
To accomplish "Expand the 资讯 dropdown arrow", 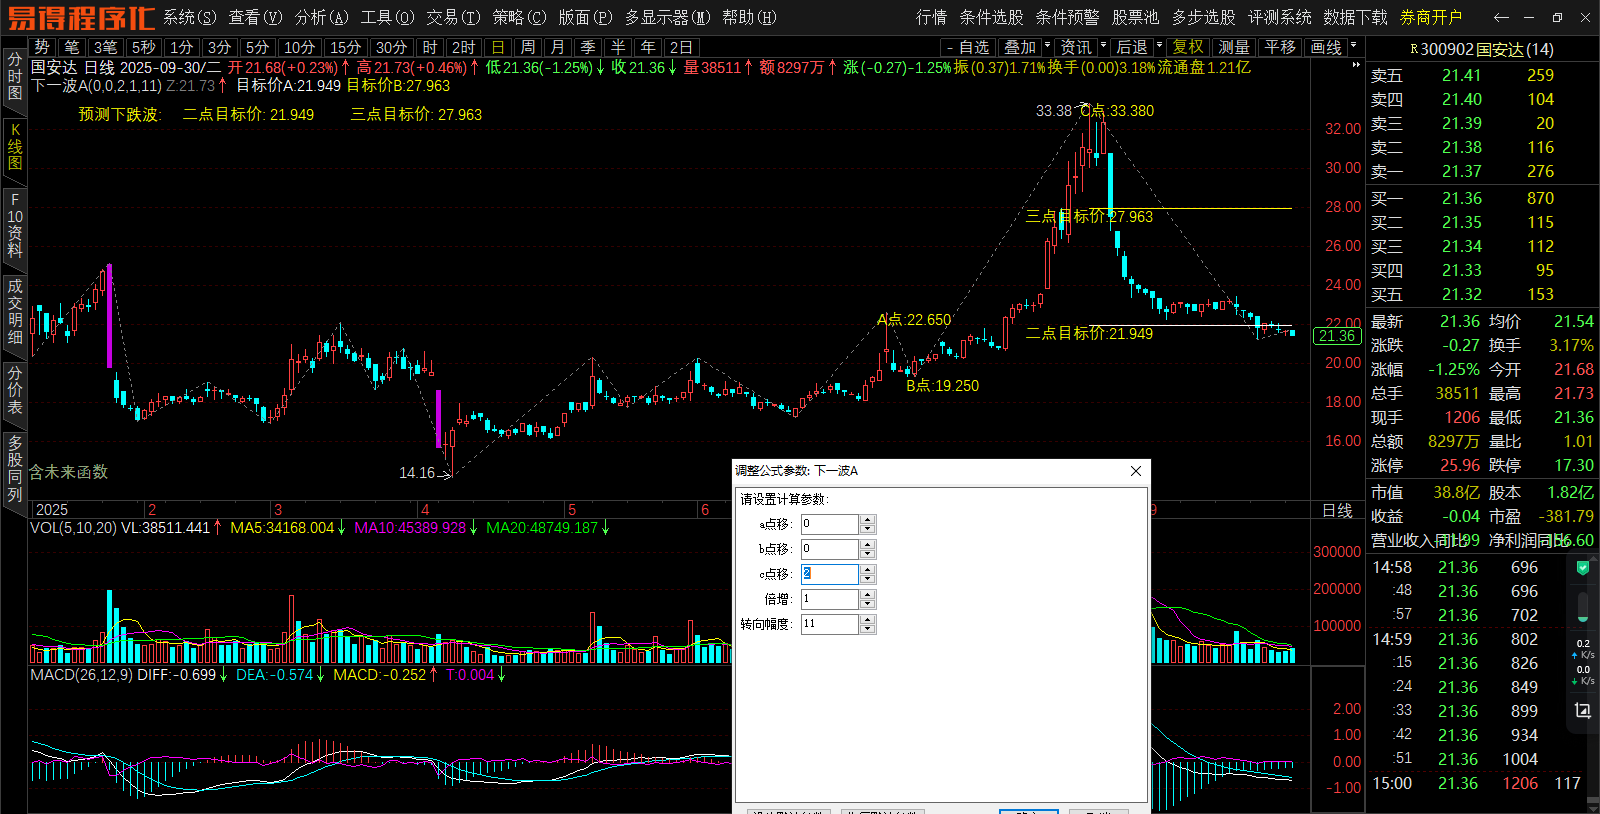I will click(1103, 45).
